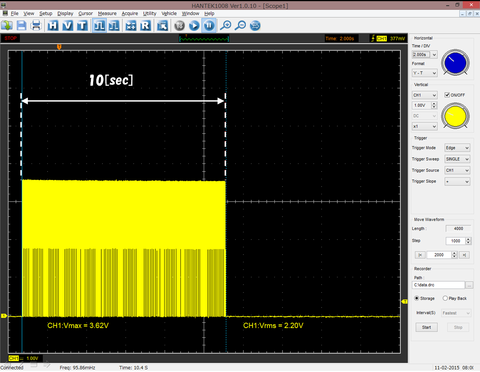
Task: Open the Help menu
Action: 209,13
